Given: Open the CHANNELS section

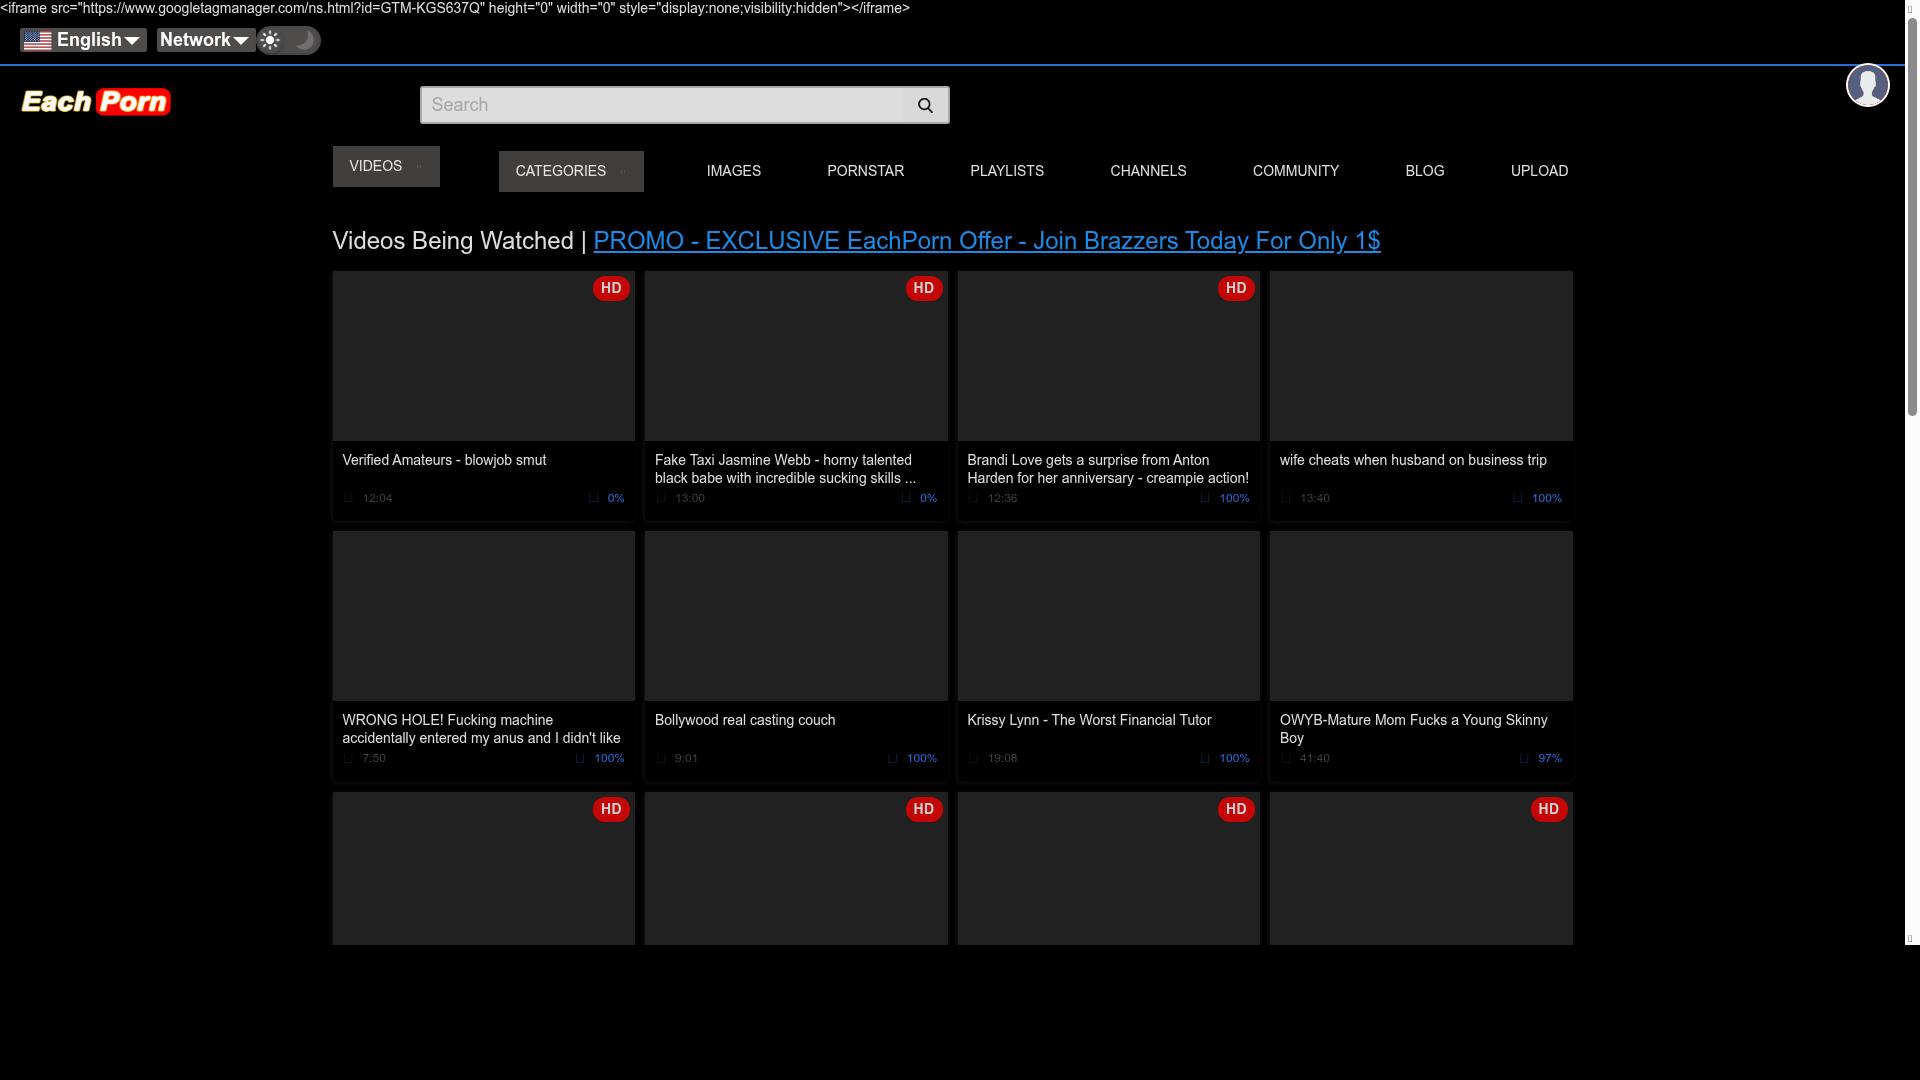Looking at the screenshot, I should click(x=1148, y=171).
